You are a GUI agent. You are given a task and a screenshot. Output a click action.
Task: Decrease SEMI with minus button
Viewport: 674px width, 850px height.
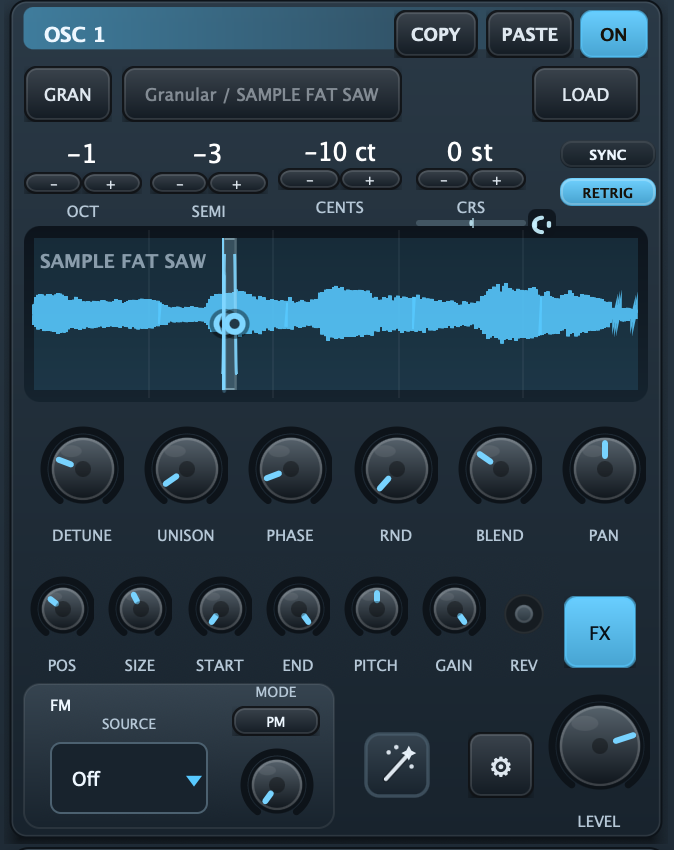[179, 184]
